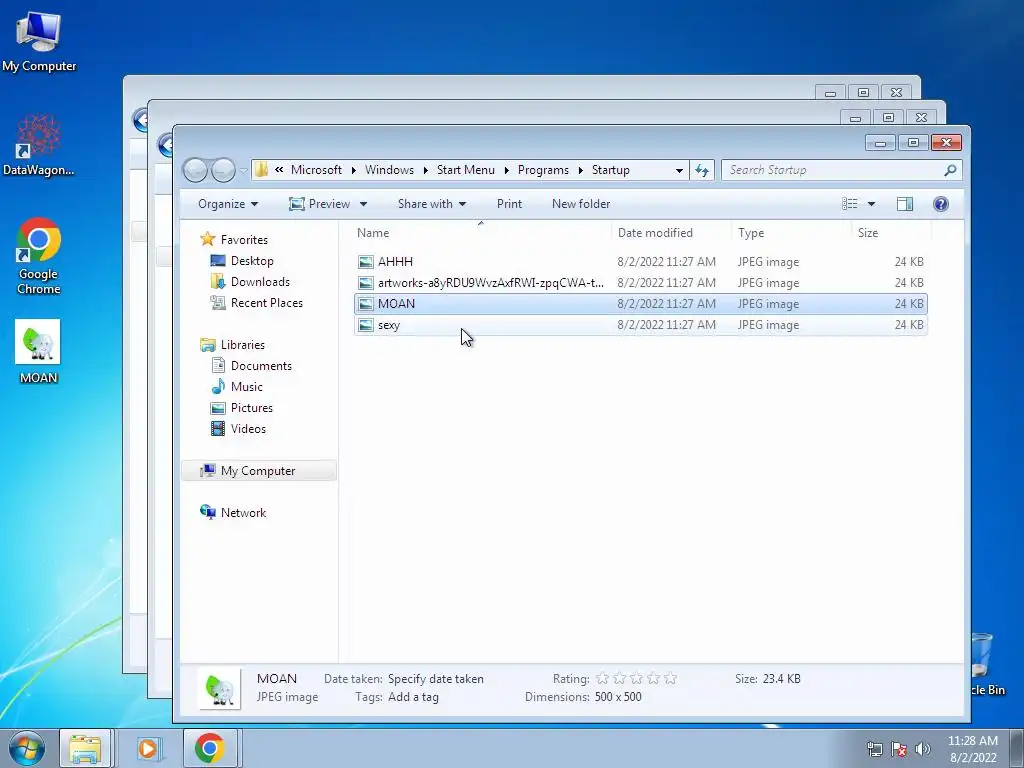Refresh the Startup folder view
Image resolution: width=1024 pixels, height=768 pixels.
coord(702,170)
